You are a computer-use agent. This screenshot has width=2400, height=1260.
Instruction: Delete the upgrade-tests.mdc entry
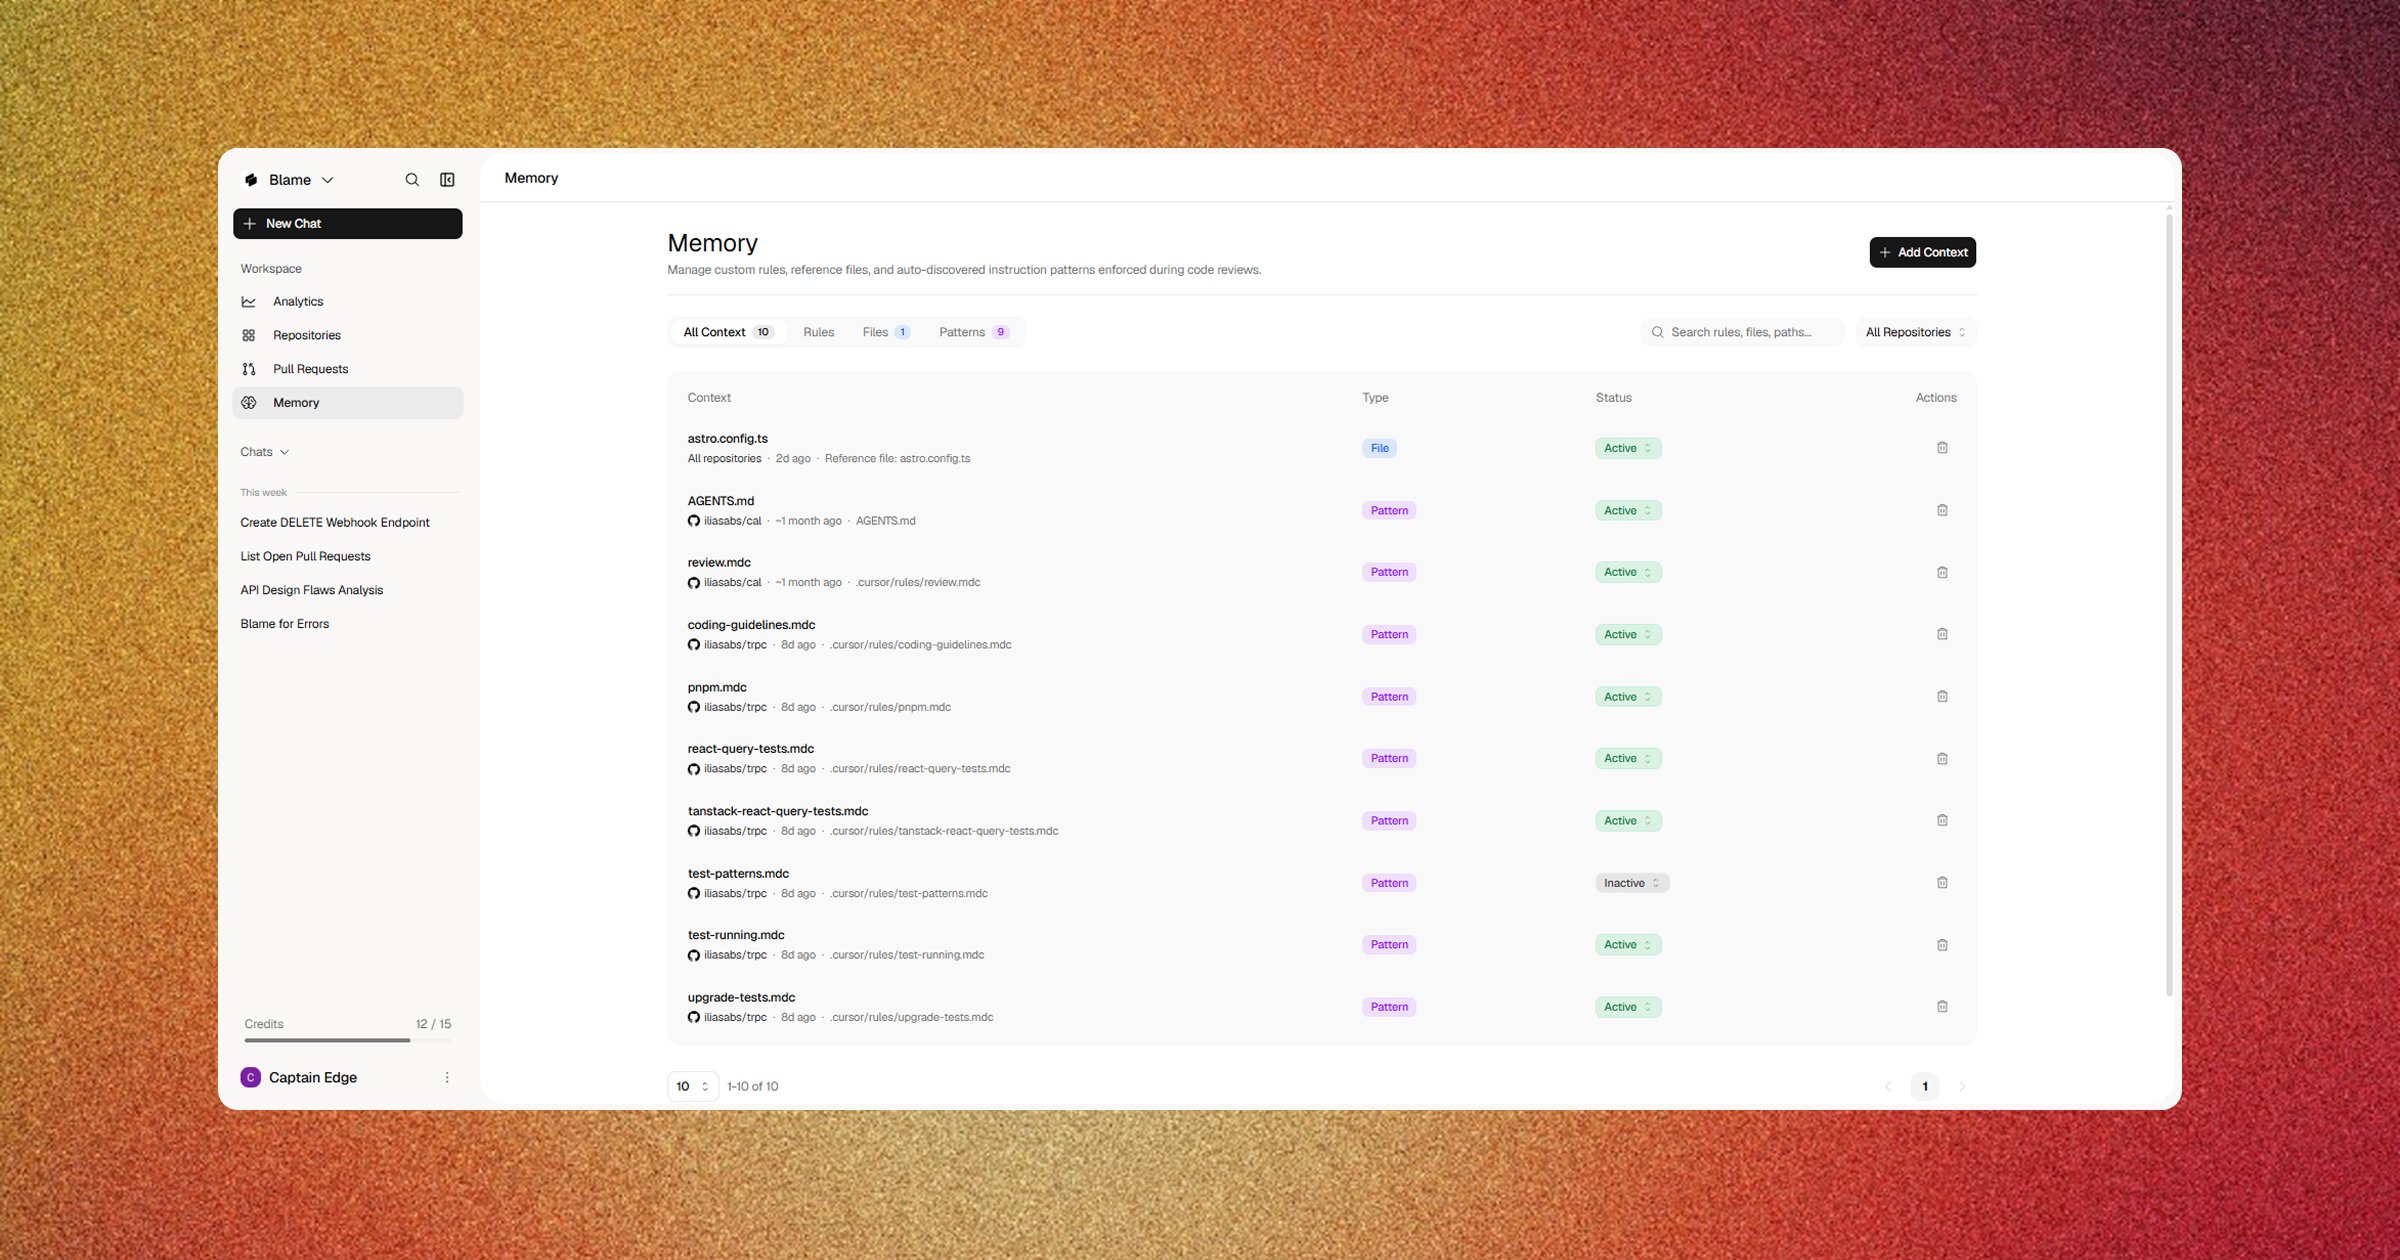(x=1942, y=1007)
